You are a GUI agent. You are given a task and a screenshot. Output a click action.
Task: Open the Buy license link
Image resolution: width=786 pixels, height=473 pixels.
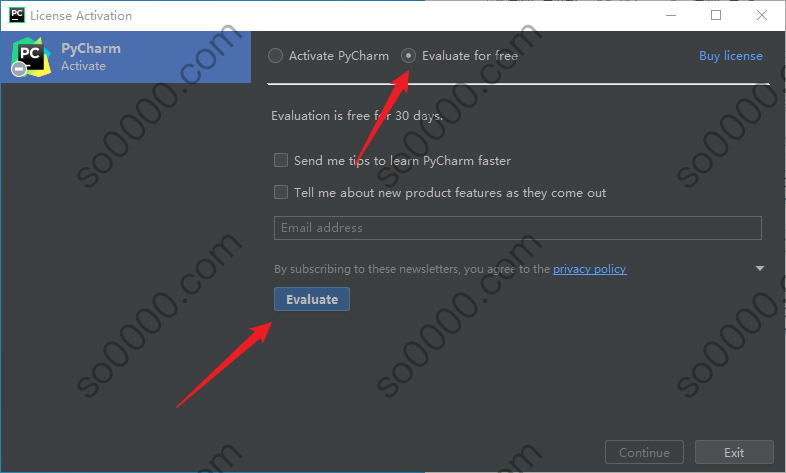(x=730, y=56)
